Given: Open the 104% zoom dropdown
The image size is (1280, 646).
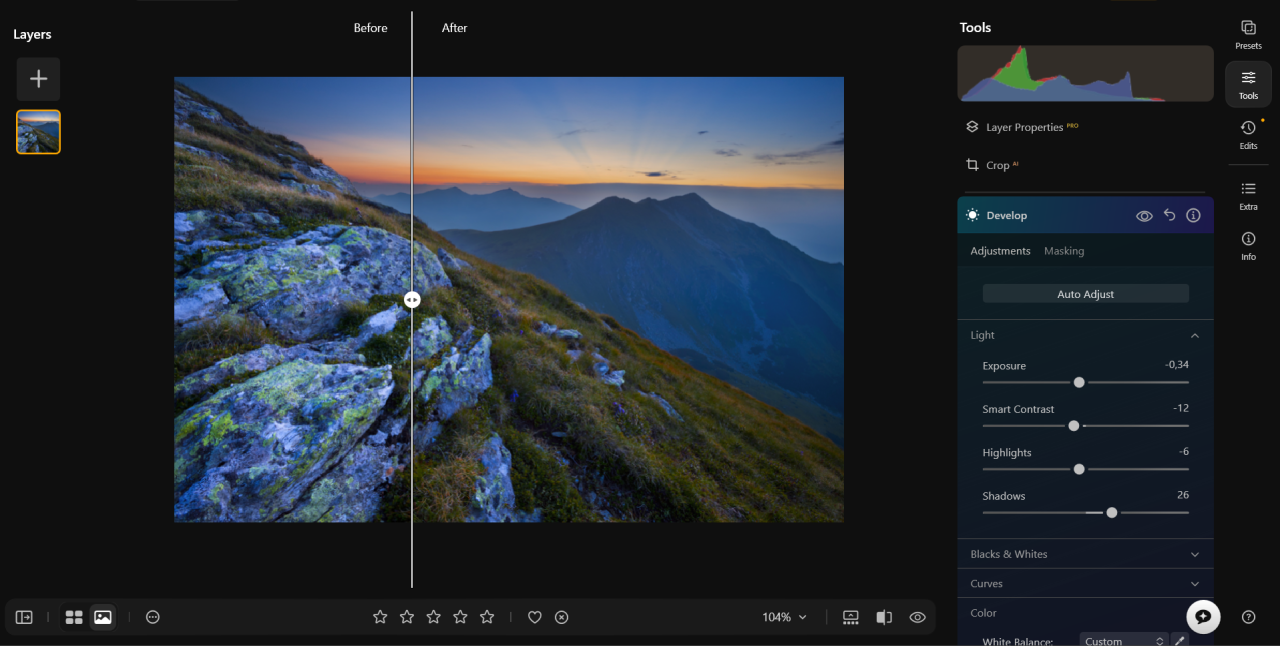Looking at the screenshot, I should click(x=784, y=617).
